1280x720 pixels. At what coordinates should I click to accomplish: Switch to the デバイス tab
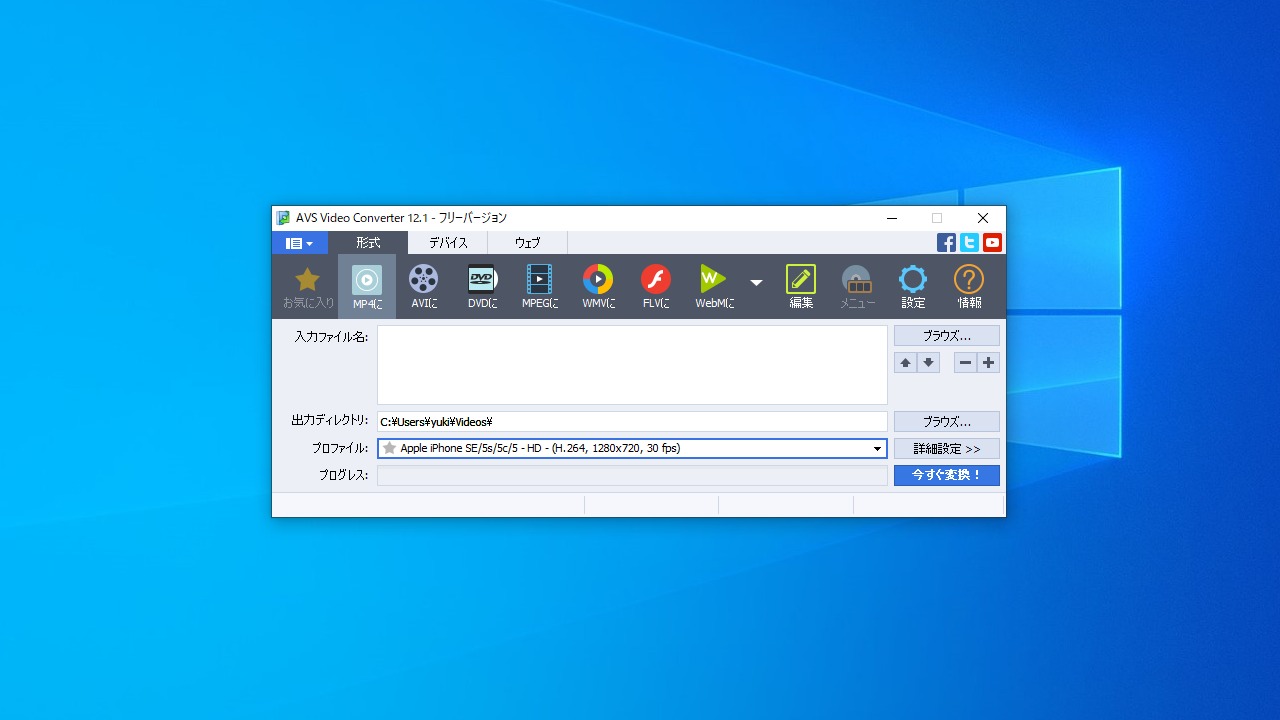pyautogui.click(x=448, y=243)
